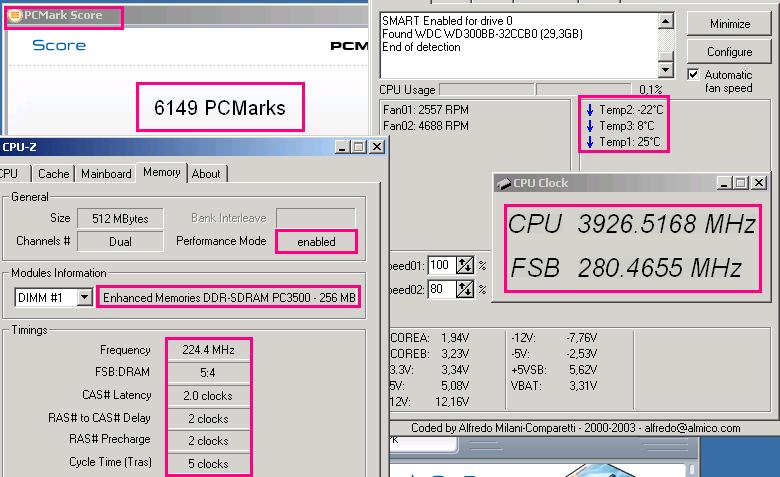Click the Temp3 down-arrow indicator
The height and width of the screenshot is (477, 780).
coord(589,126)
